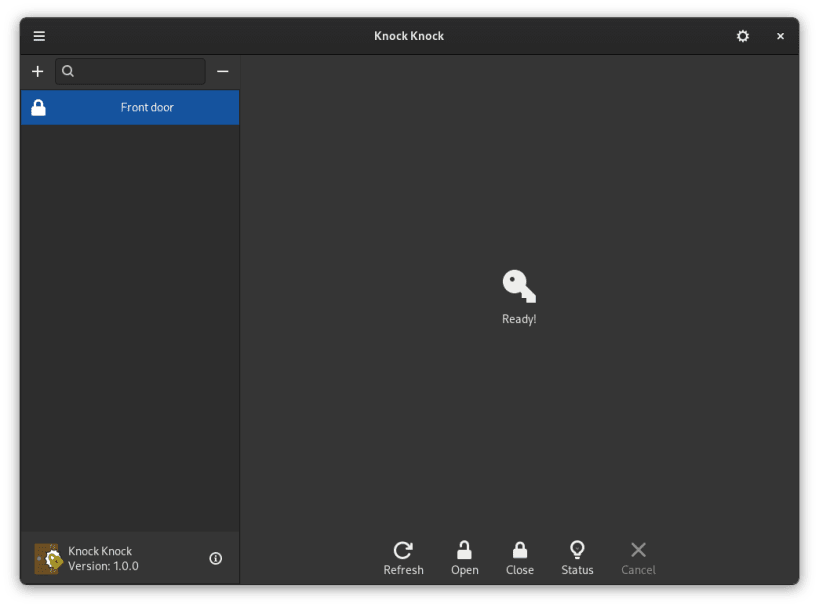Click the key icon above Ready!
Image resolution: width=819 pixels, height=607 pixels.
point(519,286)
